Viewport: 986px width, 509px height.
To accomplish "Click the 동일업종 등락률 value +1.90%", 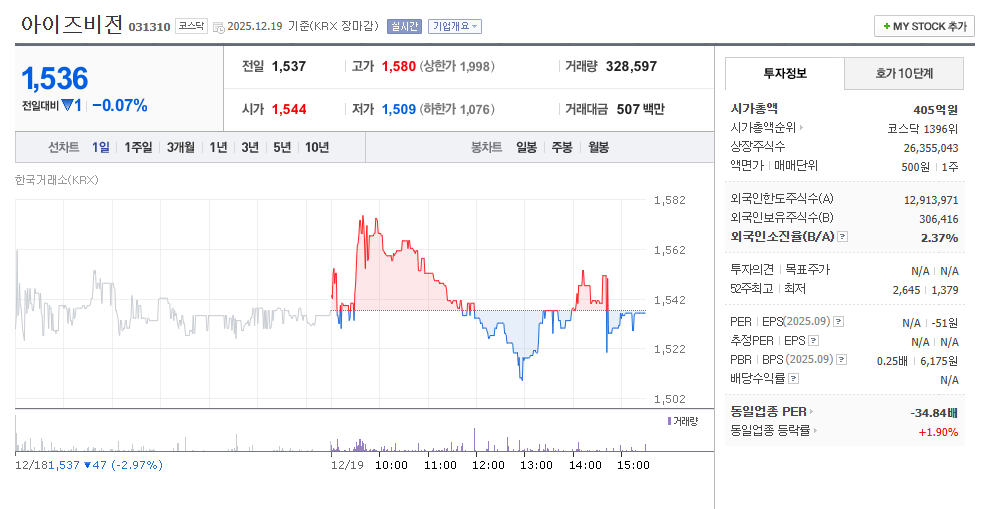I will point(938,432).
